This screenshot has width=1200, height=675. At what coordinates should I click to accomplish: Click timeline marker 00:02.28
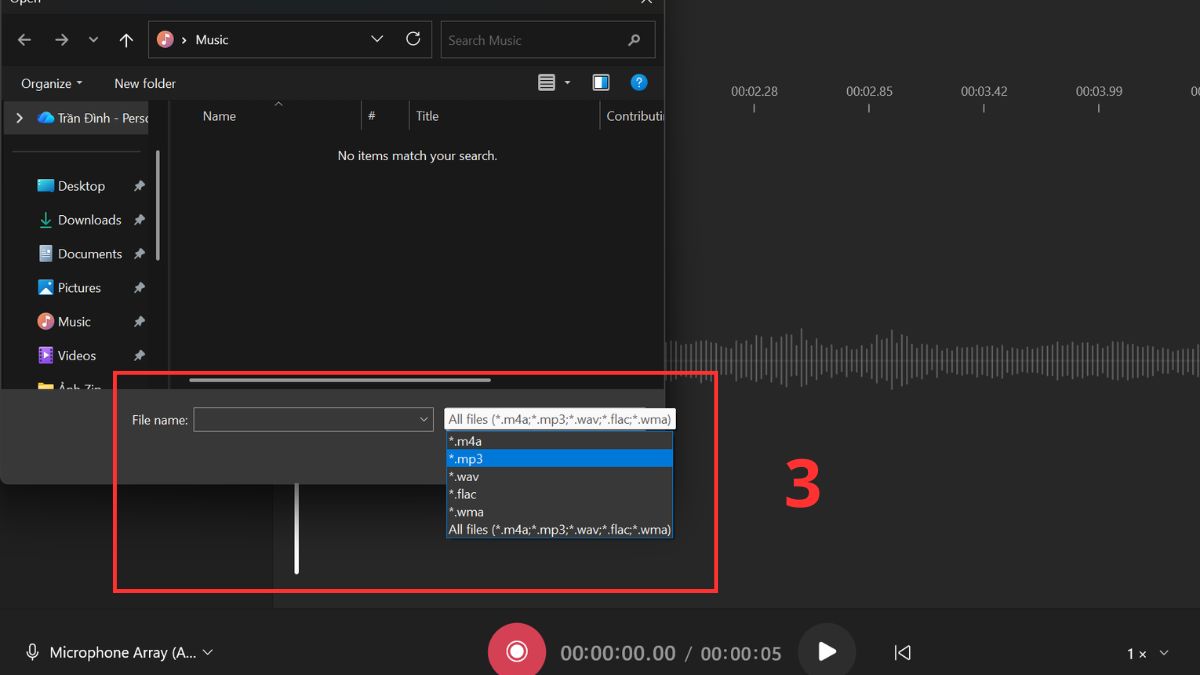click(x=754, y=91)
